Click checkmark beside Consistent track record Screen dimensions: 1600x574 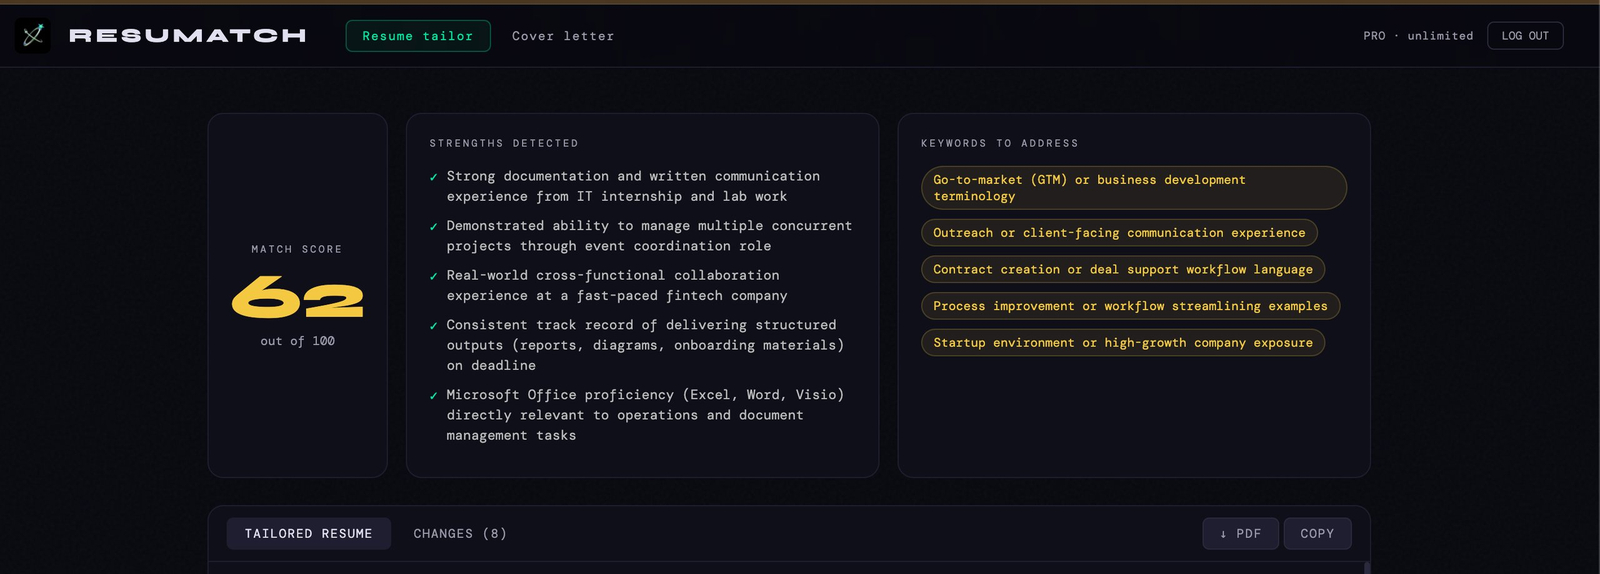click(433, 327)
